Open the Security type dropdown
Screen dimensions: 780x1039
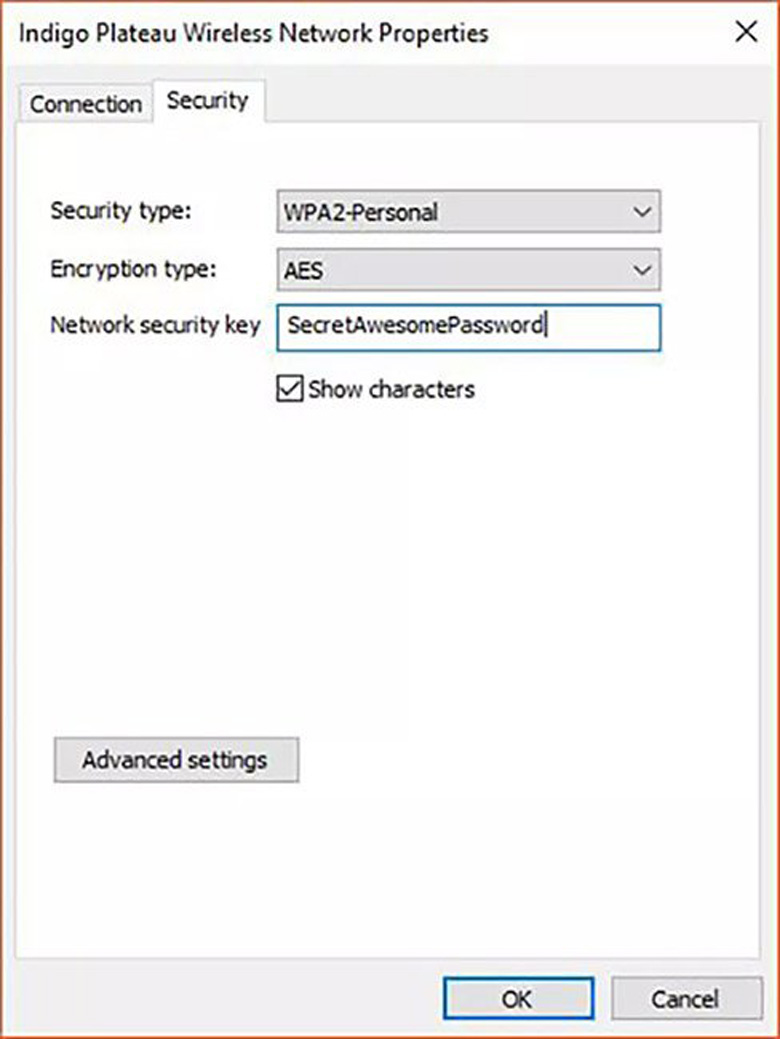[467, 211]
